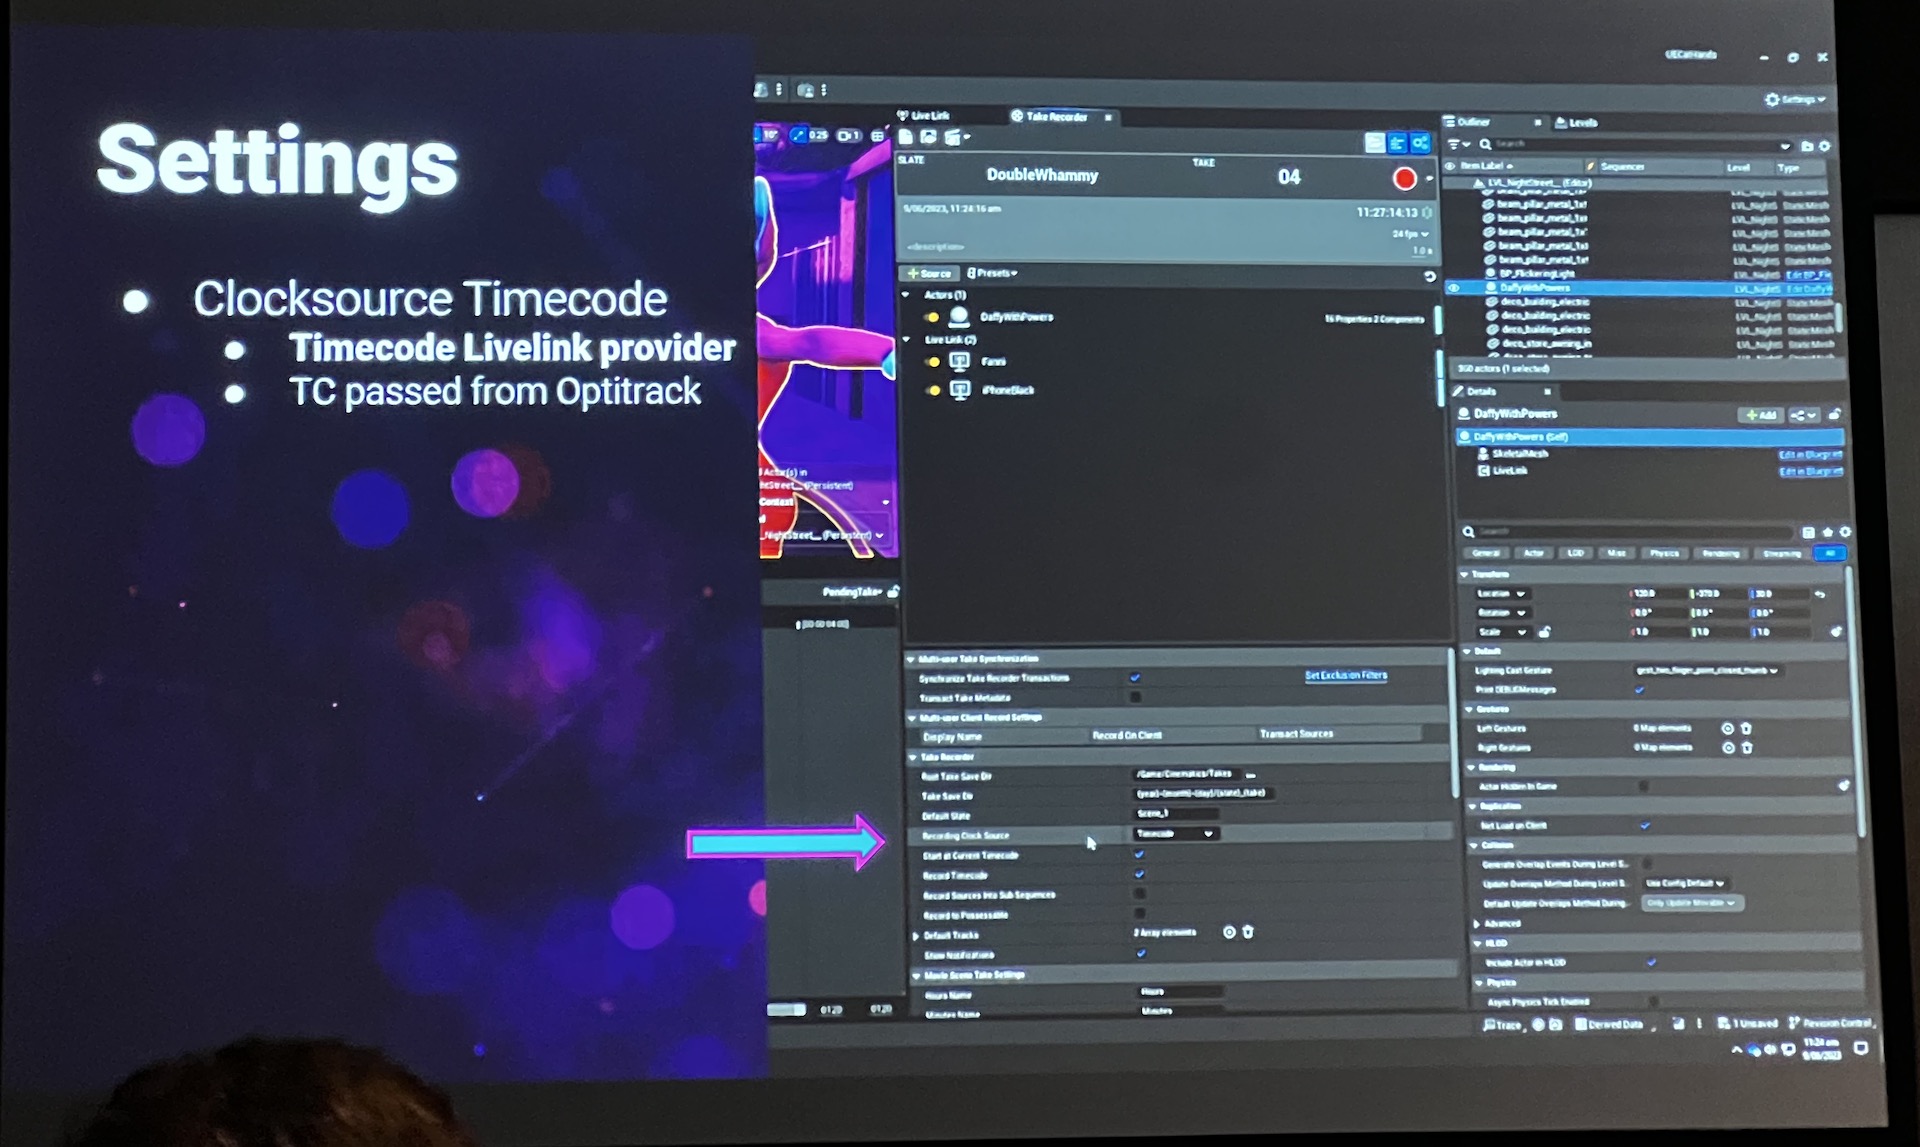The height and width of the screenshot is (1147, 1920).
Task: Select the Fanni Live Link source
Action: coord(992,362)
